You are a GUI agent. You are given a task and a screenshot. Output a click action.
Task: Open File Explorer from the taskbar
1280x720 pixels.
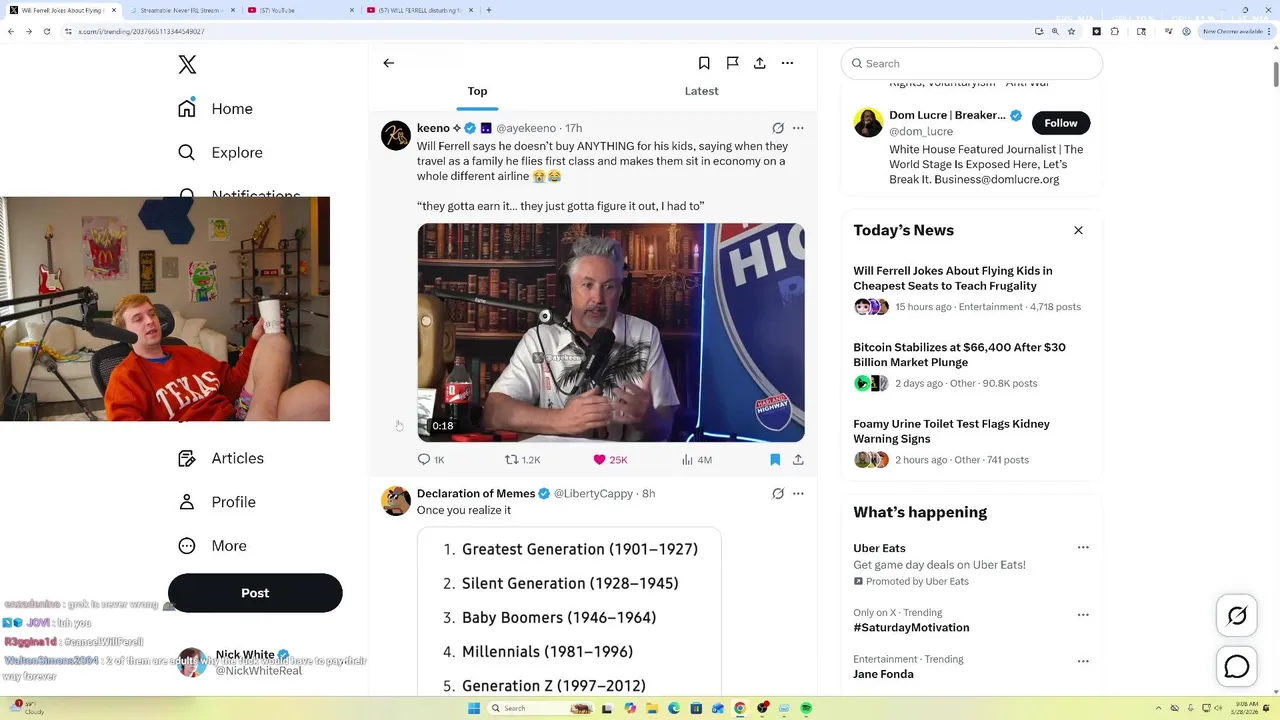pos(651,708)
